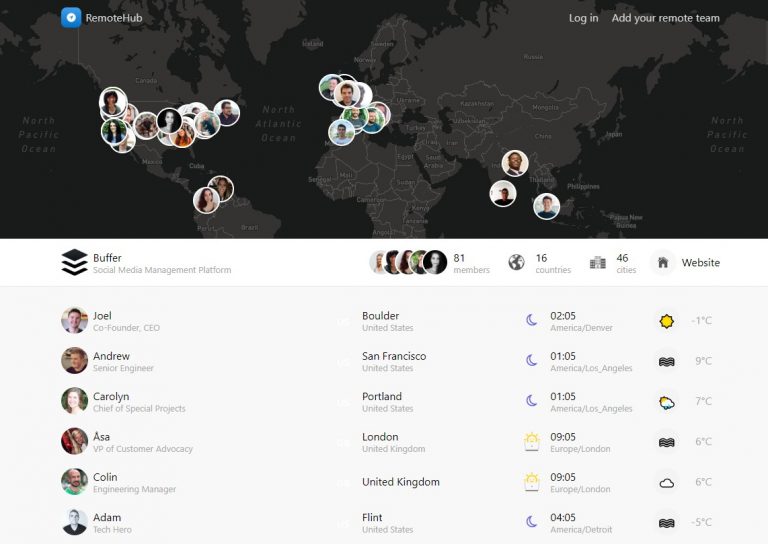Viewport: 768px width, 544px height.
Task: Click the sunrise icon in Åsa's row
Action: [x=531, y=441]
